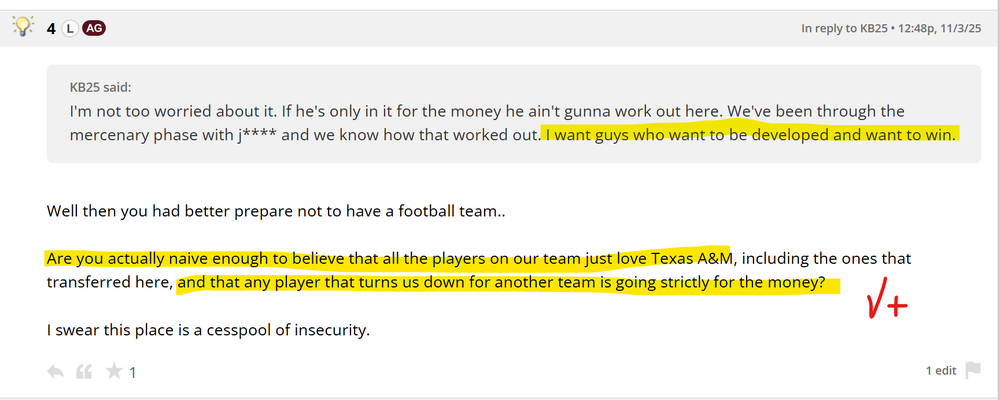1000x400 pixels.
Task: Click the maroon AG badge
Action: click(94, 29)
